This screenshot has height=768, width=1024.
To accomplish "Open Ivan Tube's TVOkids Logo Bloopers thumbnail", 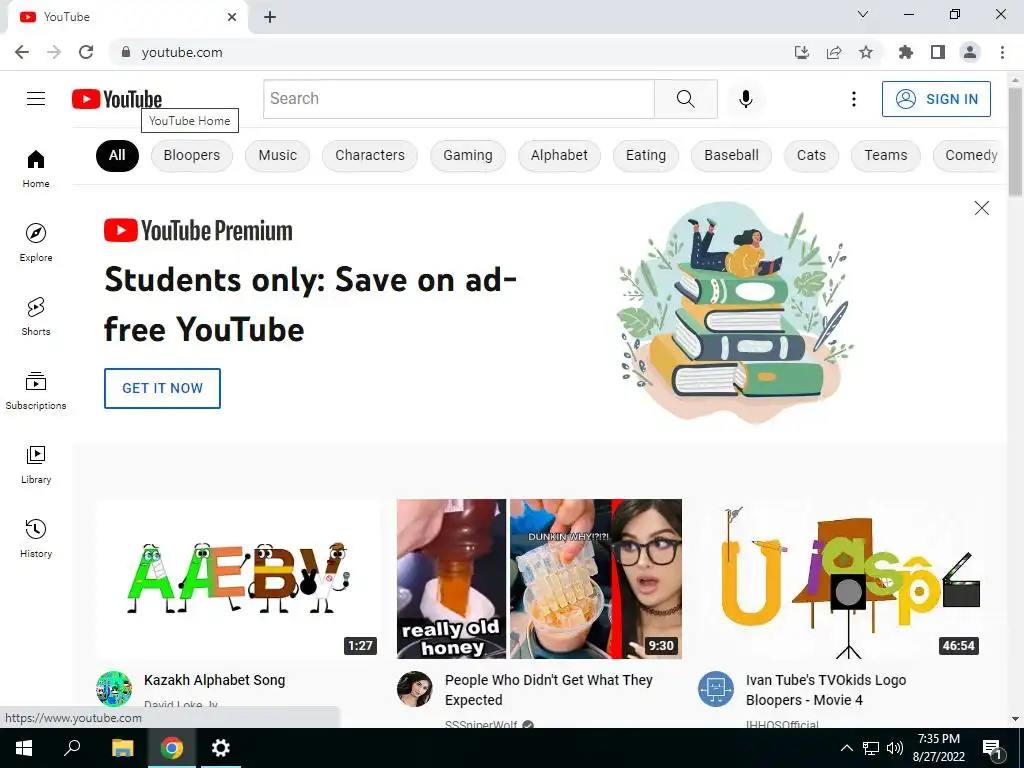I will pos(840,579).
